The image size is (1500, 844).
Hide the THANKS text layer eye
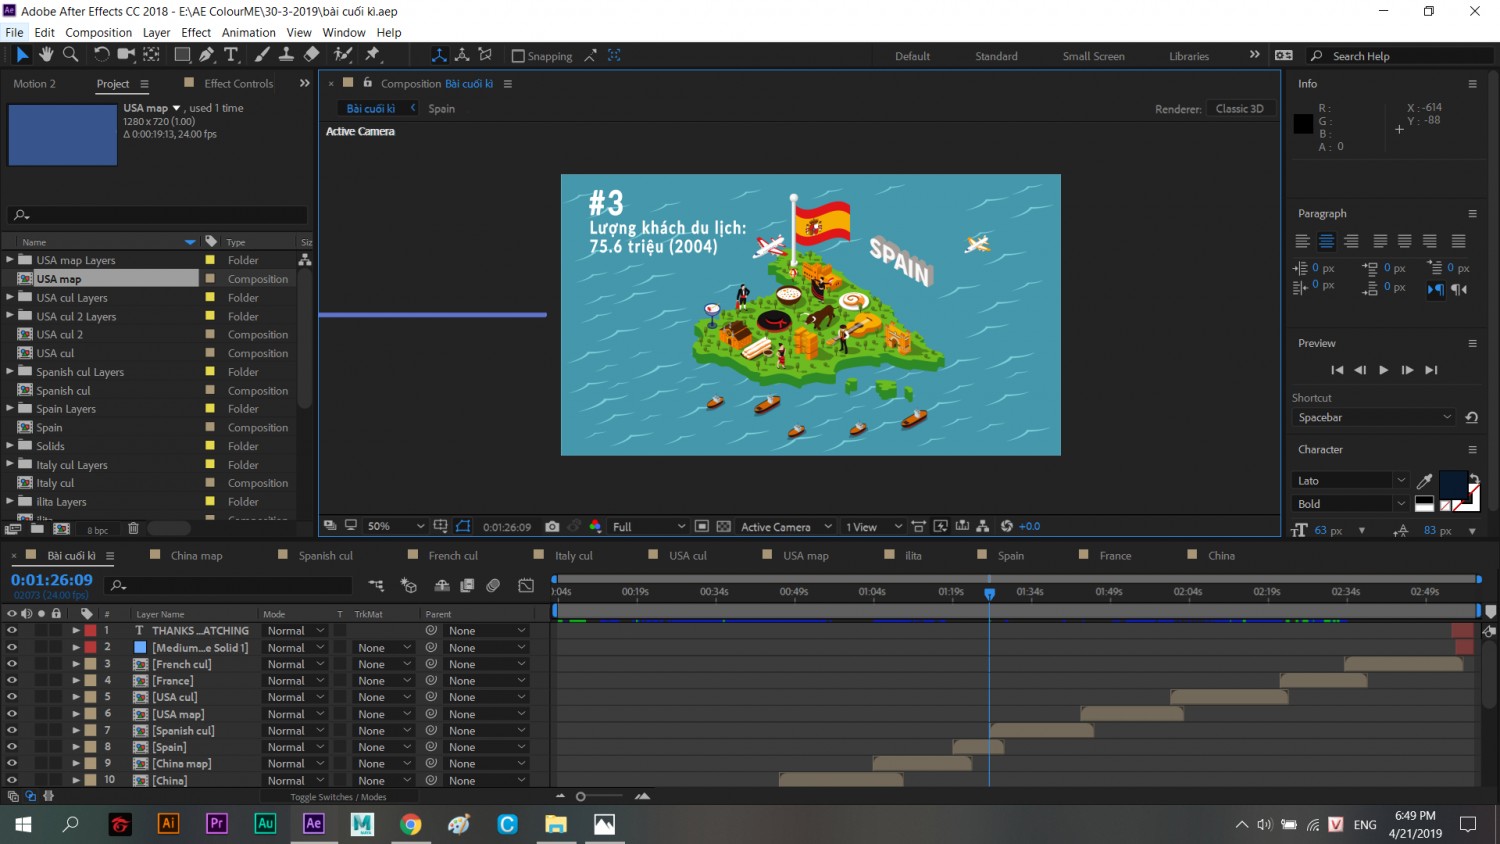point(12,631)
